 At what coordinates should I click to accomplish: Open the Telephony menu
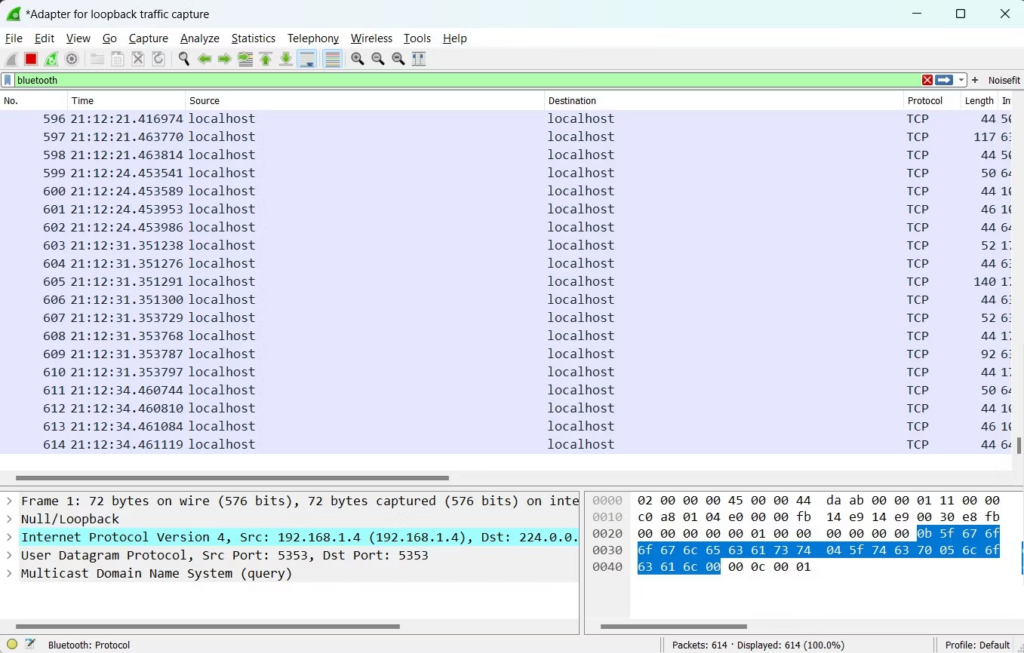point(313,38)
